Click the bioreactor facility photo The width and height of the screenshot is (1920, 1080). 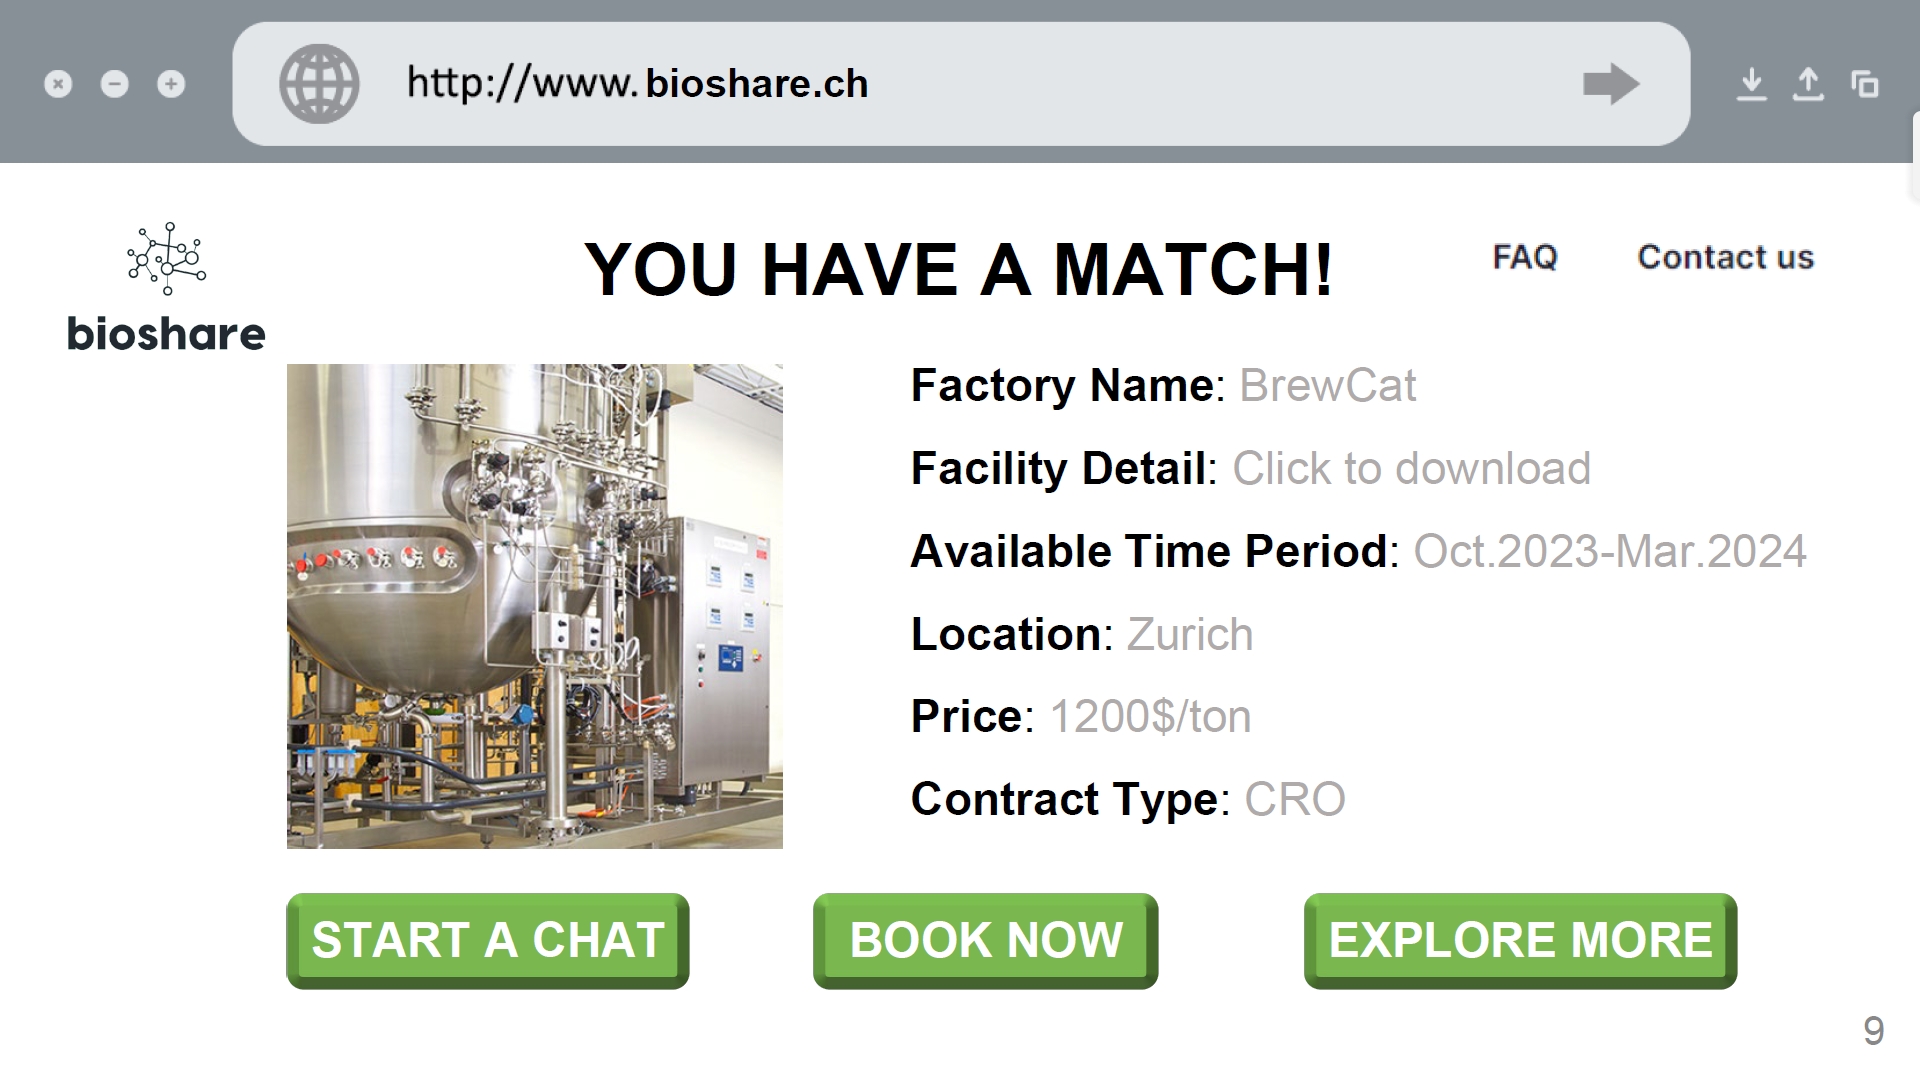coord(534,606)
